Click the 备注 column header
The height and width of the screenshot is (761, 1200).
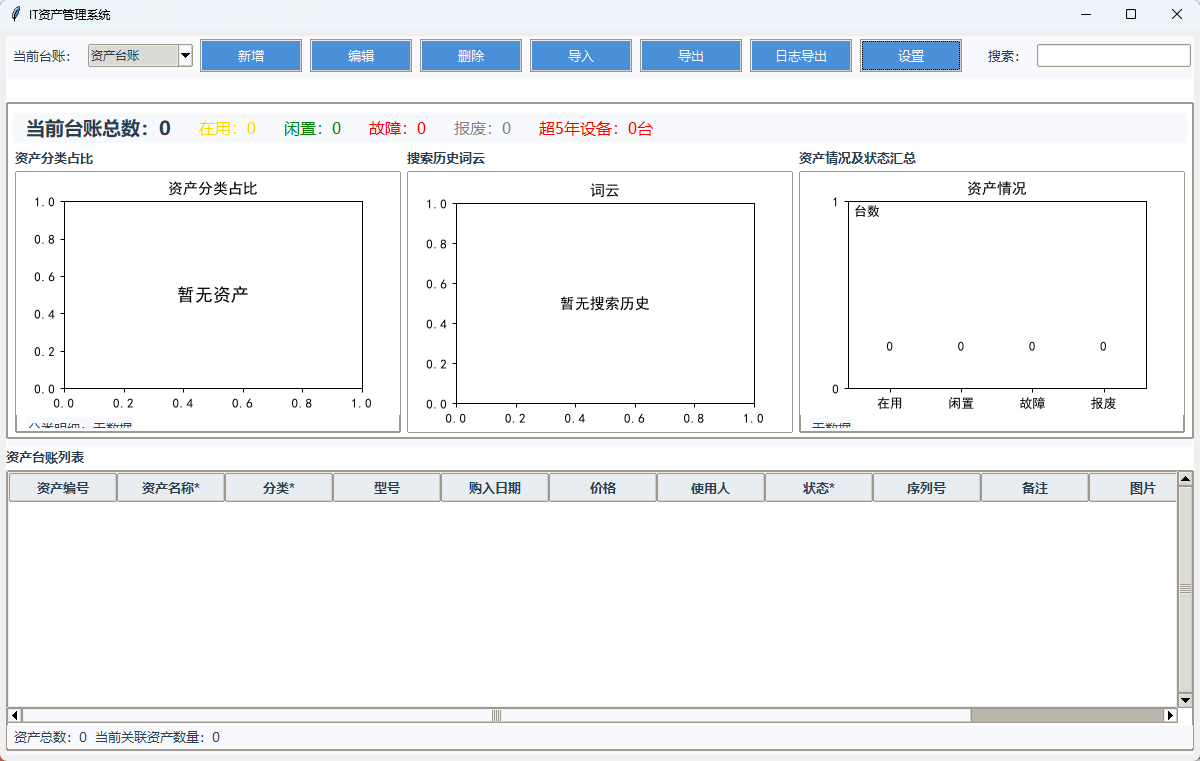click(1035, 488)
